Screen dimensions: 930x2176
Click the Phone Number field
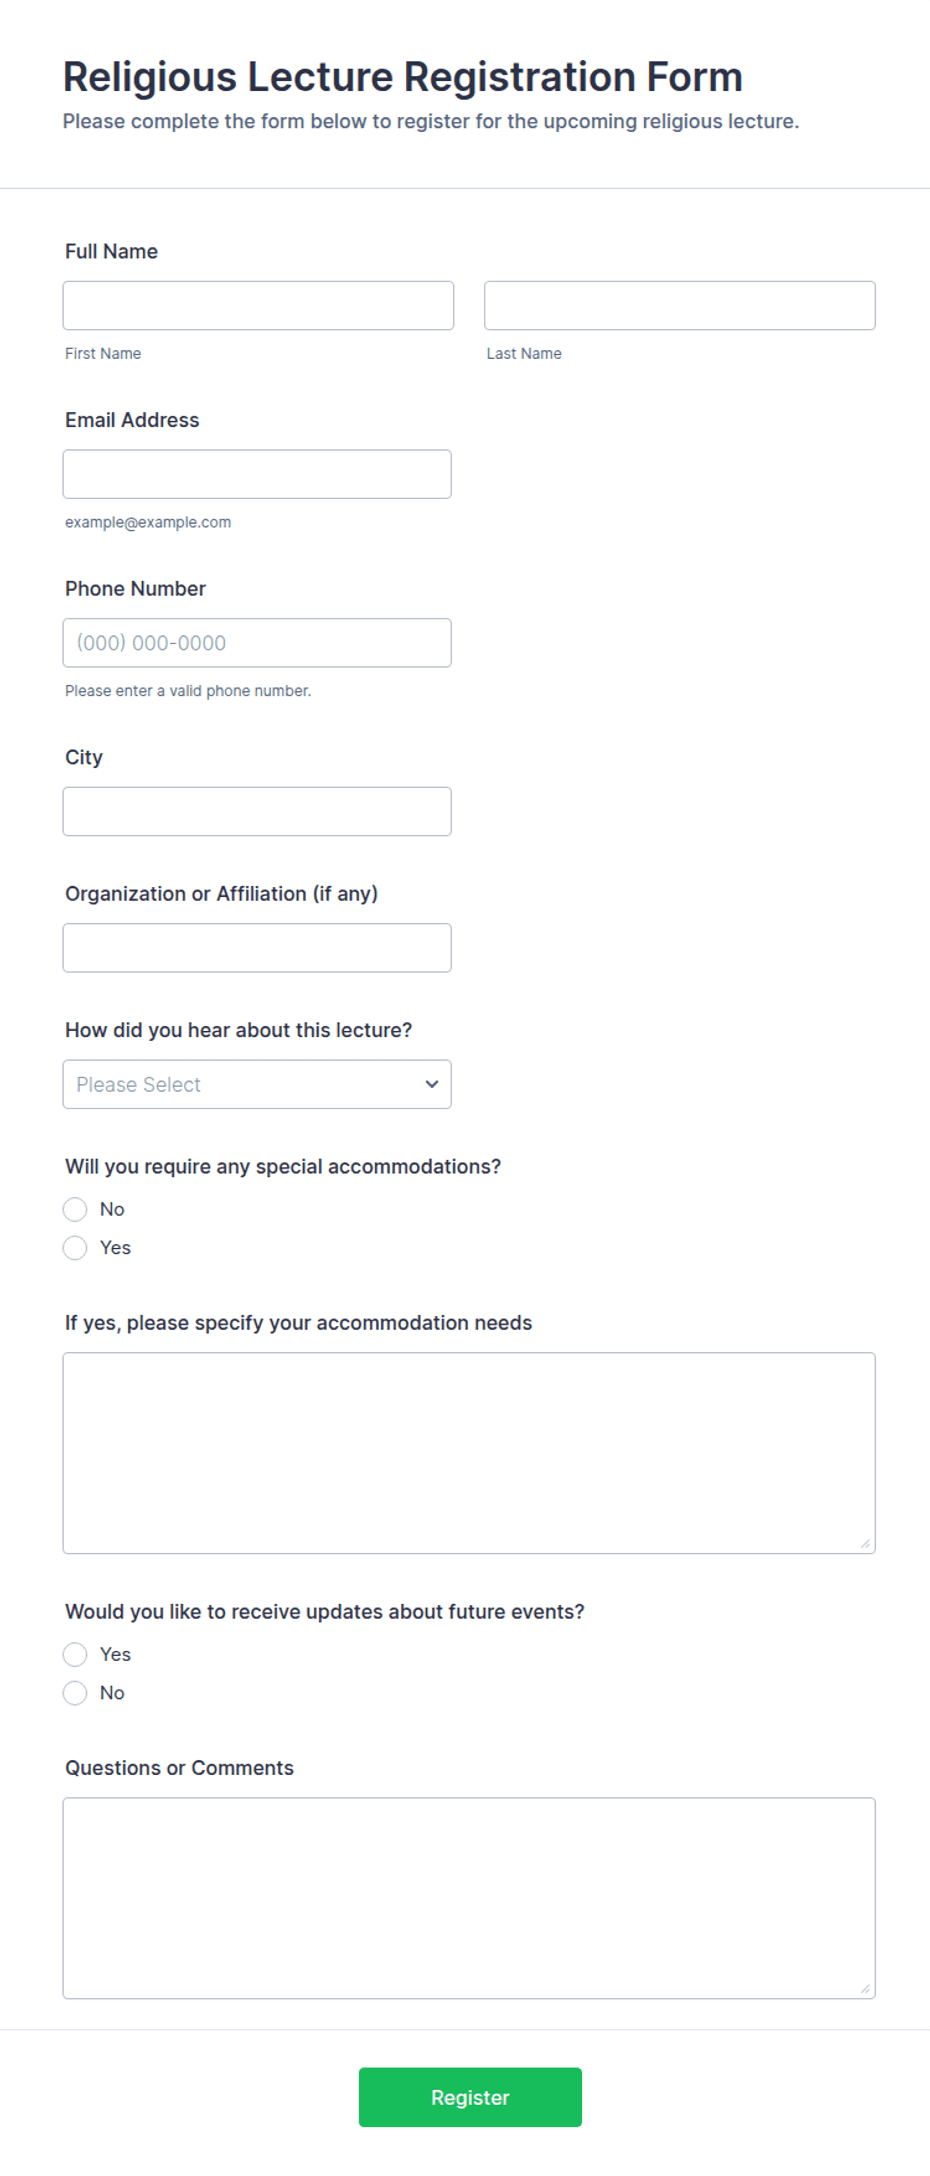(x=257, y=643)
